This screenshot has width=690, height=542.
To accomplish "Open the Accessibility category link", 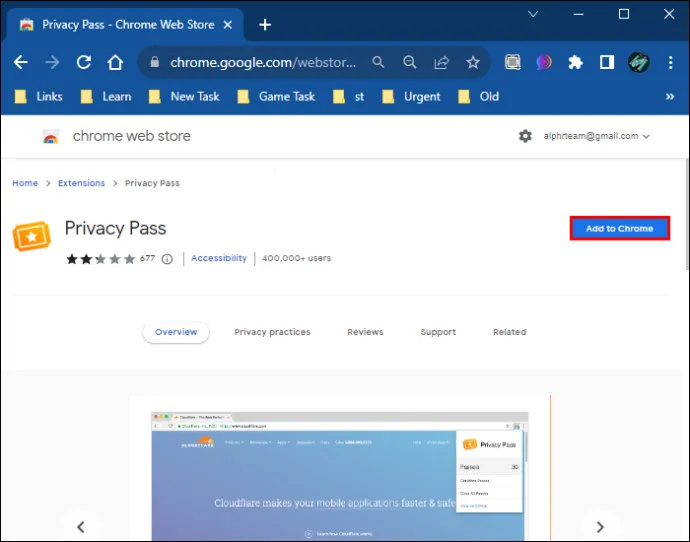I will [219, 258].
